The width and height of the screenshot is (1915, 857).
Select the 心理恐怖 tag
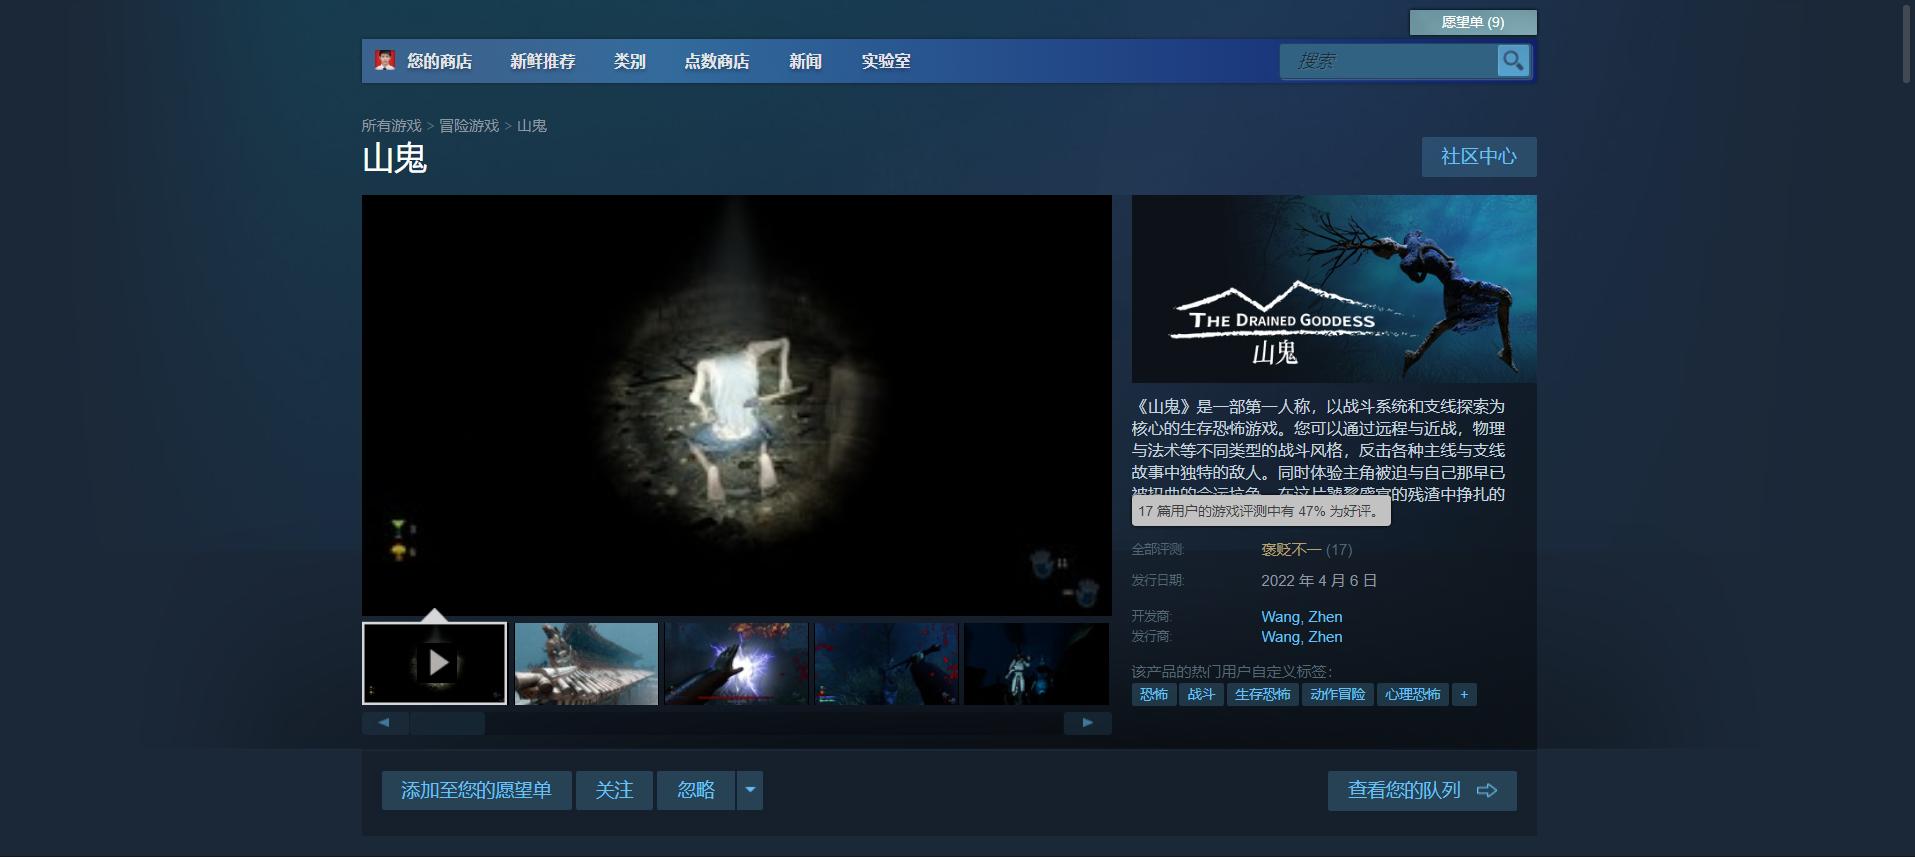click(x=1413, y=694)
